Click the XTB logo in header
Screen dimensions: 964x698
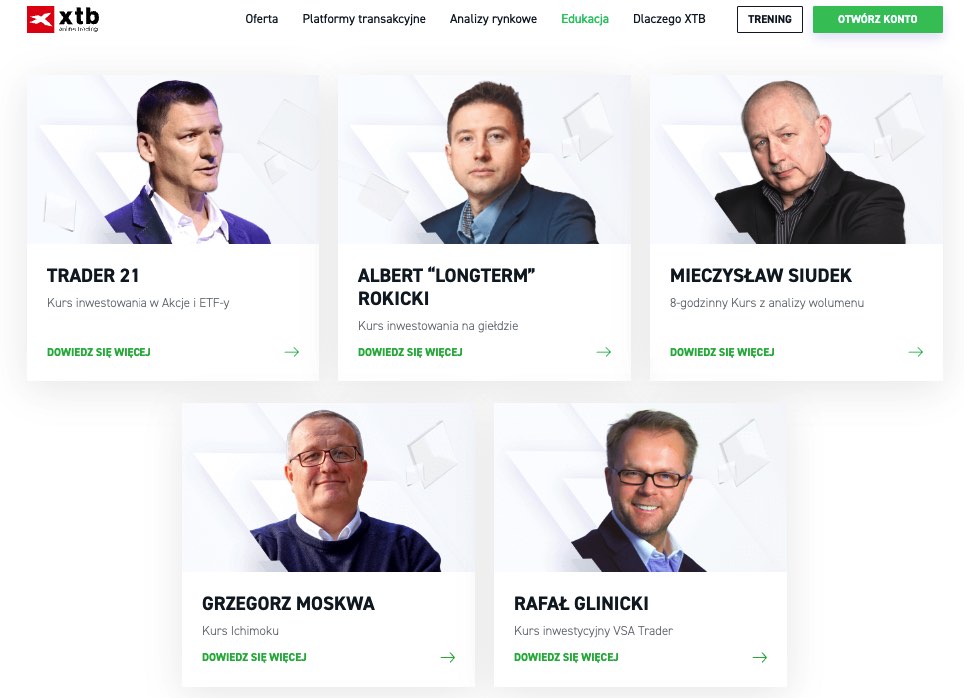coord(63,19)
